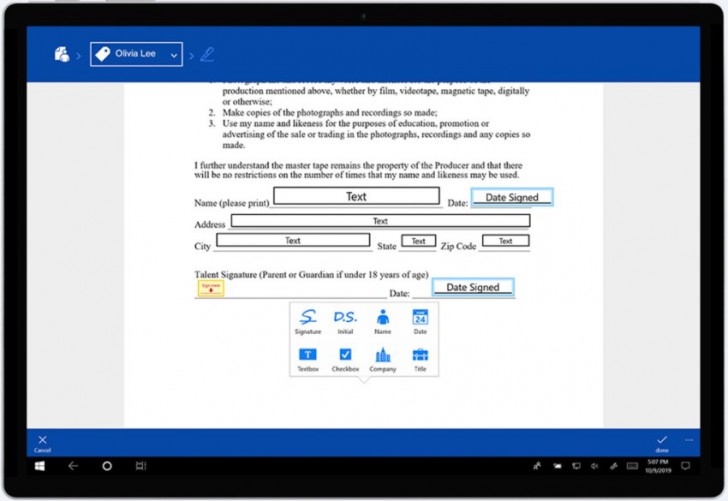Image resolution: width=728 pixels, height=501 pixels.
Task: Click the Name Text field
Action: pos(356,196)
